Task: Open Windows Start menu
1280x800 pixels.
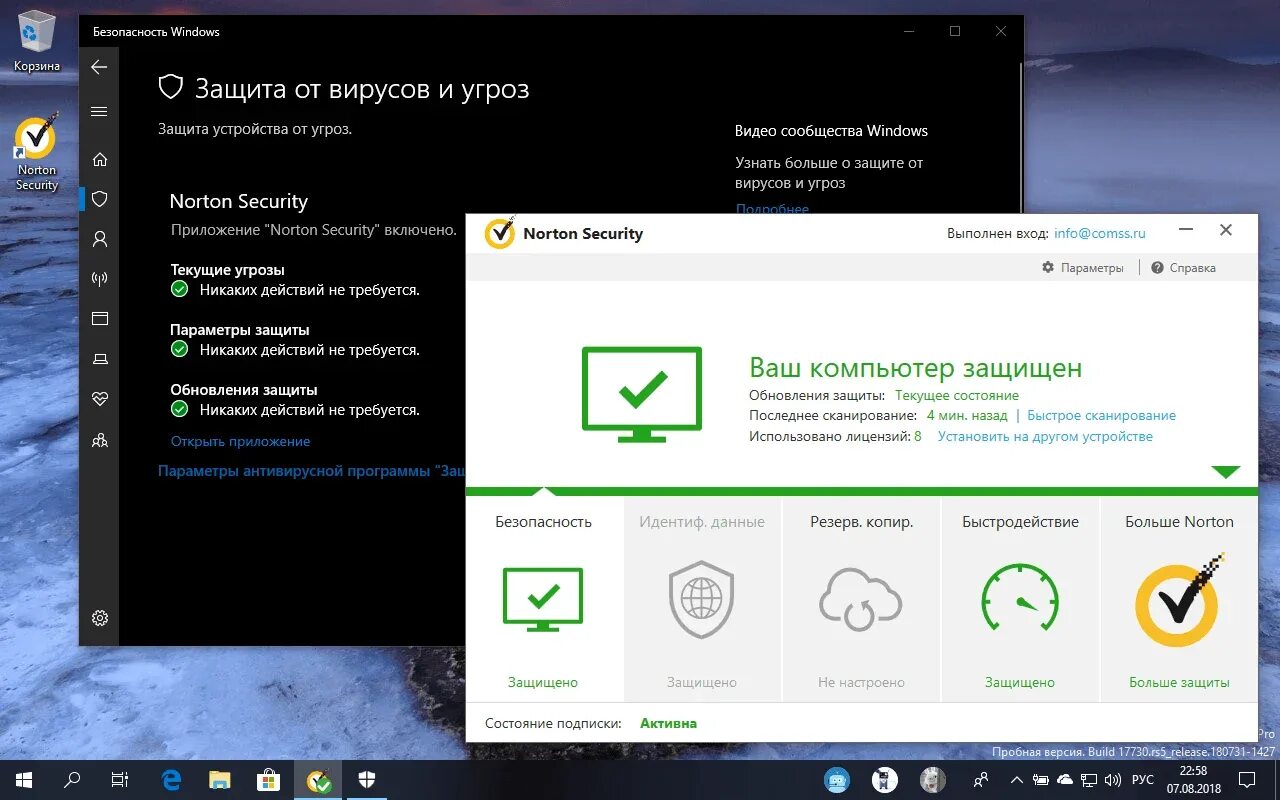Action: tap(23, 780)
